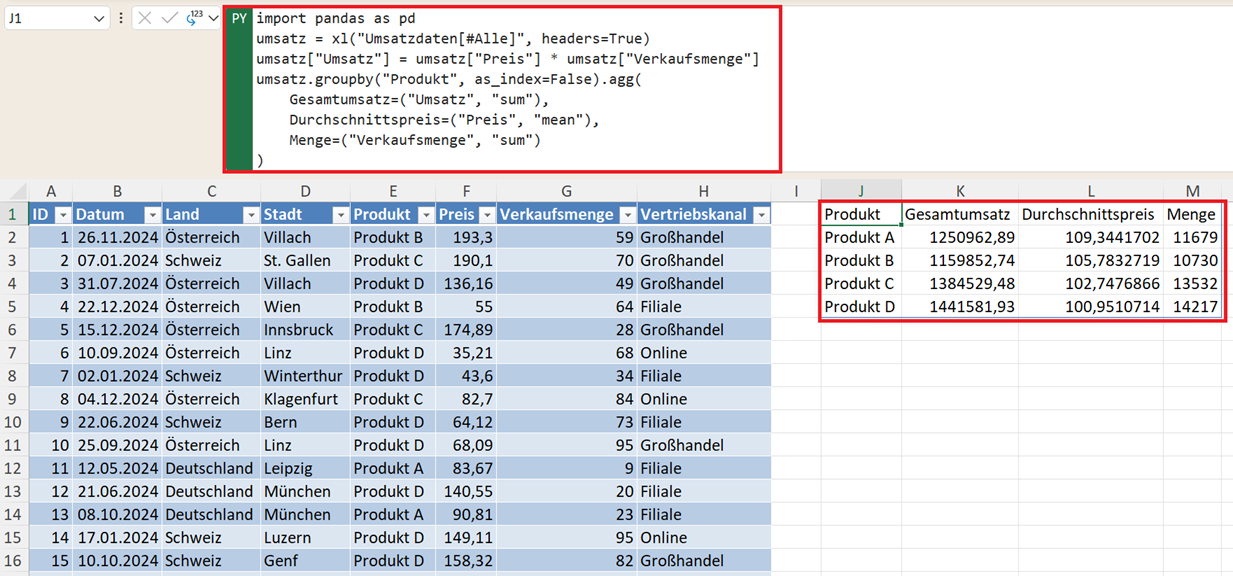Open the Preis column filter dropdown
Viewport: 1233px width, 576px height.
[486, 215]
